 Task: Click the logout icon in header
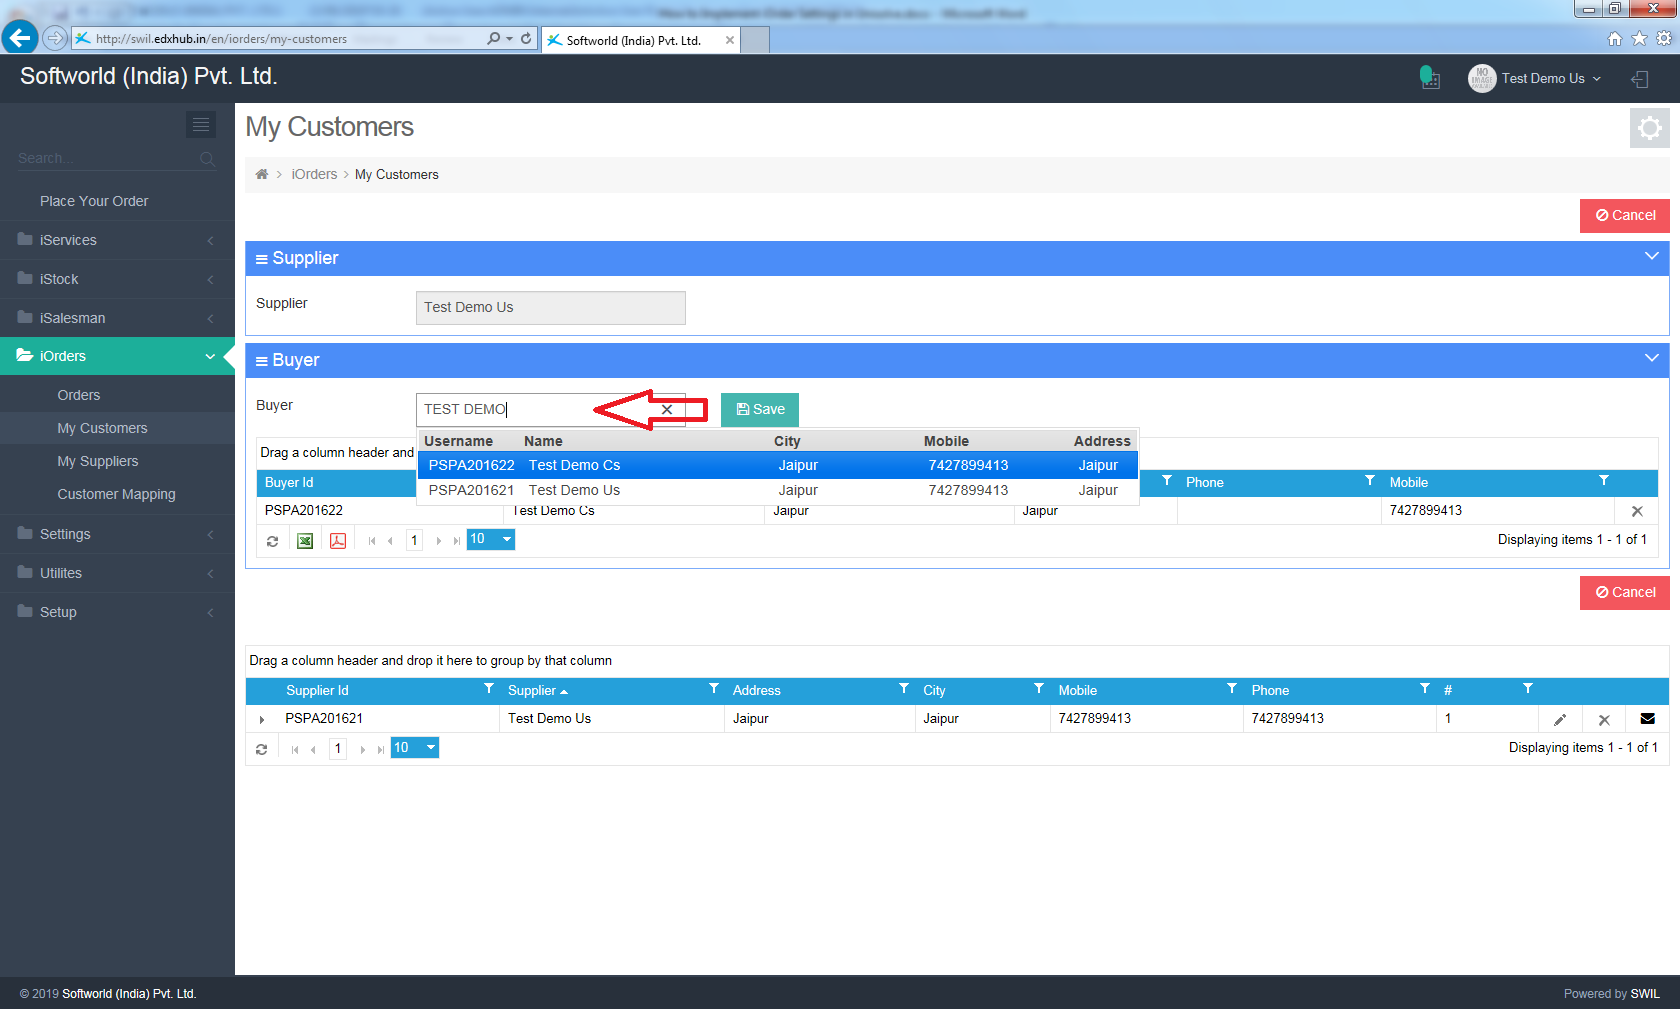(x=1640, y=79)
